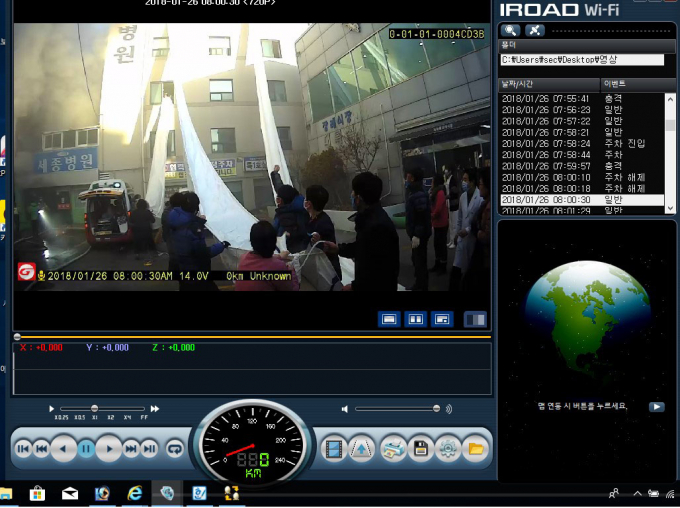The height and width of the screenshot is (508, 680).
Task: Click the playback speed slider handle
Action: click(x=95, y=408)
